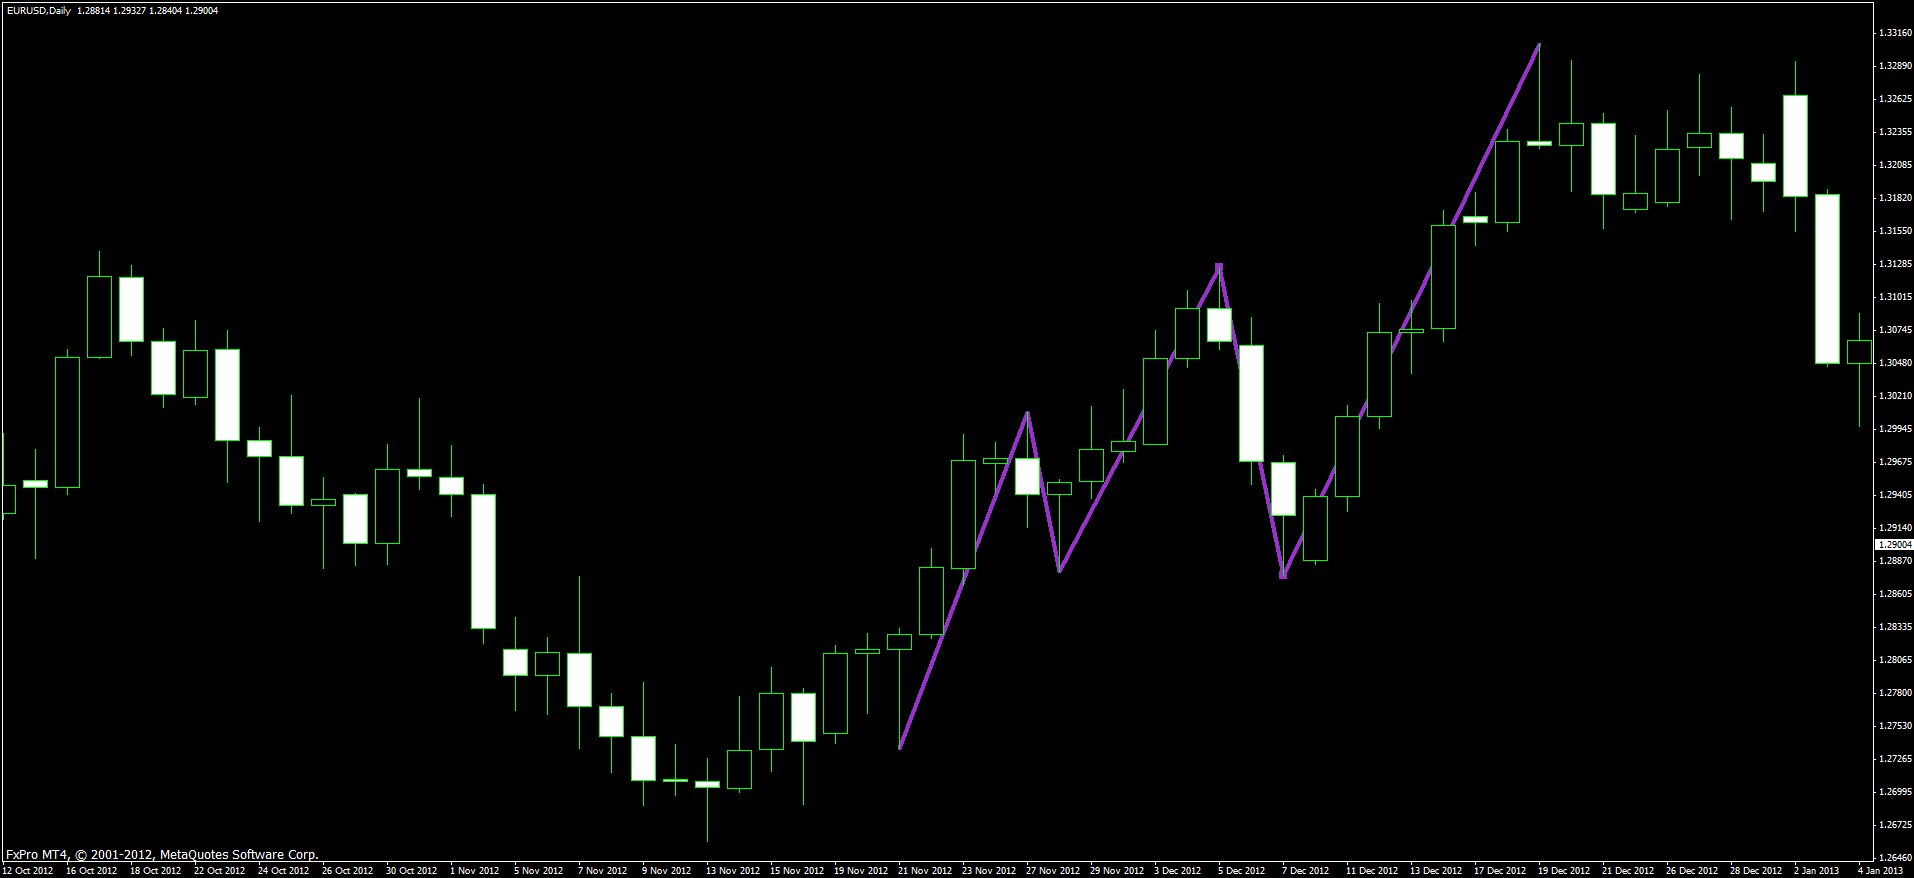1914x878 pixels.
Task: Click the 21 Dec 2012 time label
Action: point(1628,871)
